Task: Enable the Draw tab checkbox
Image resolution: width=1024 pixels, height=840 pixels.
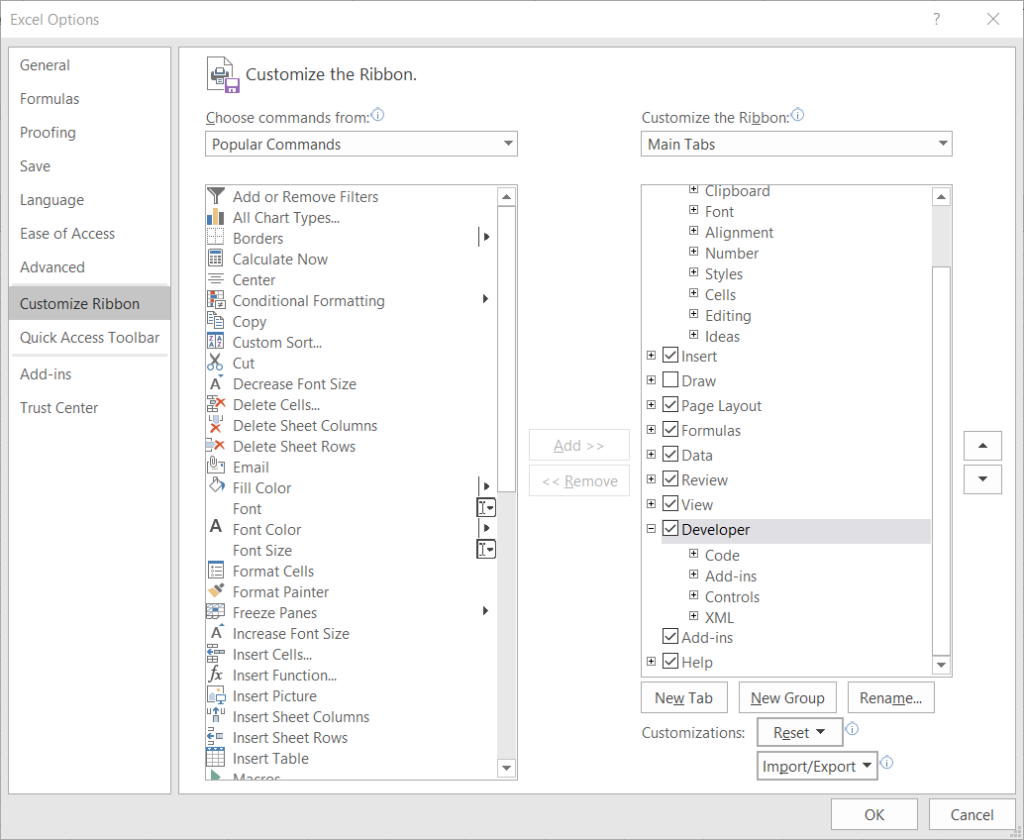Action: [670, 380]
